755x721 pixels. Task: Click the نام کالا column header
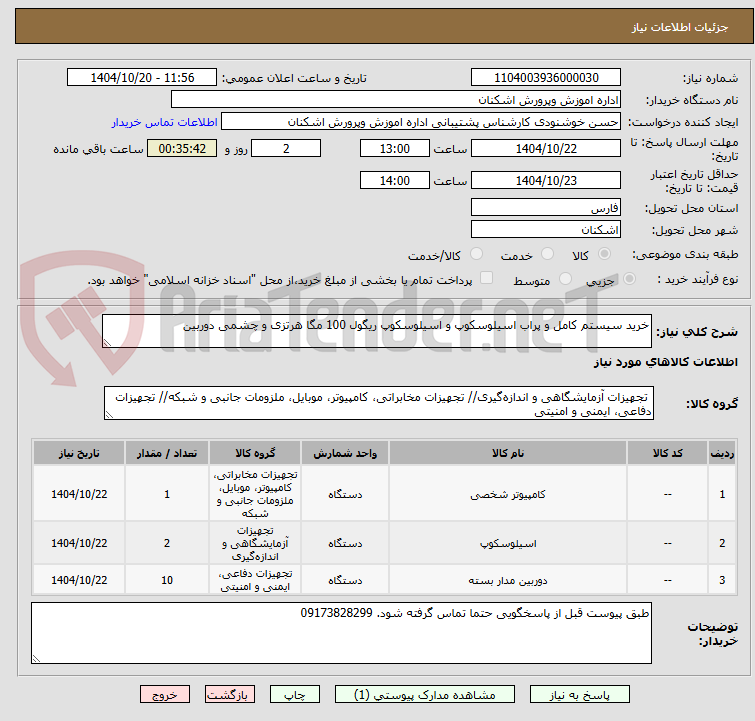[x=508, y=453]
